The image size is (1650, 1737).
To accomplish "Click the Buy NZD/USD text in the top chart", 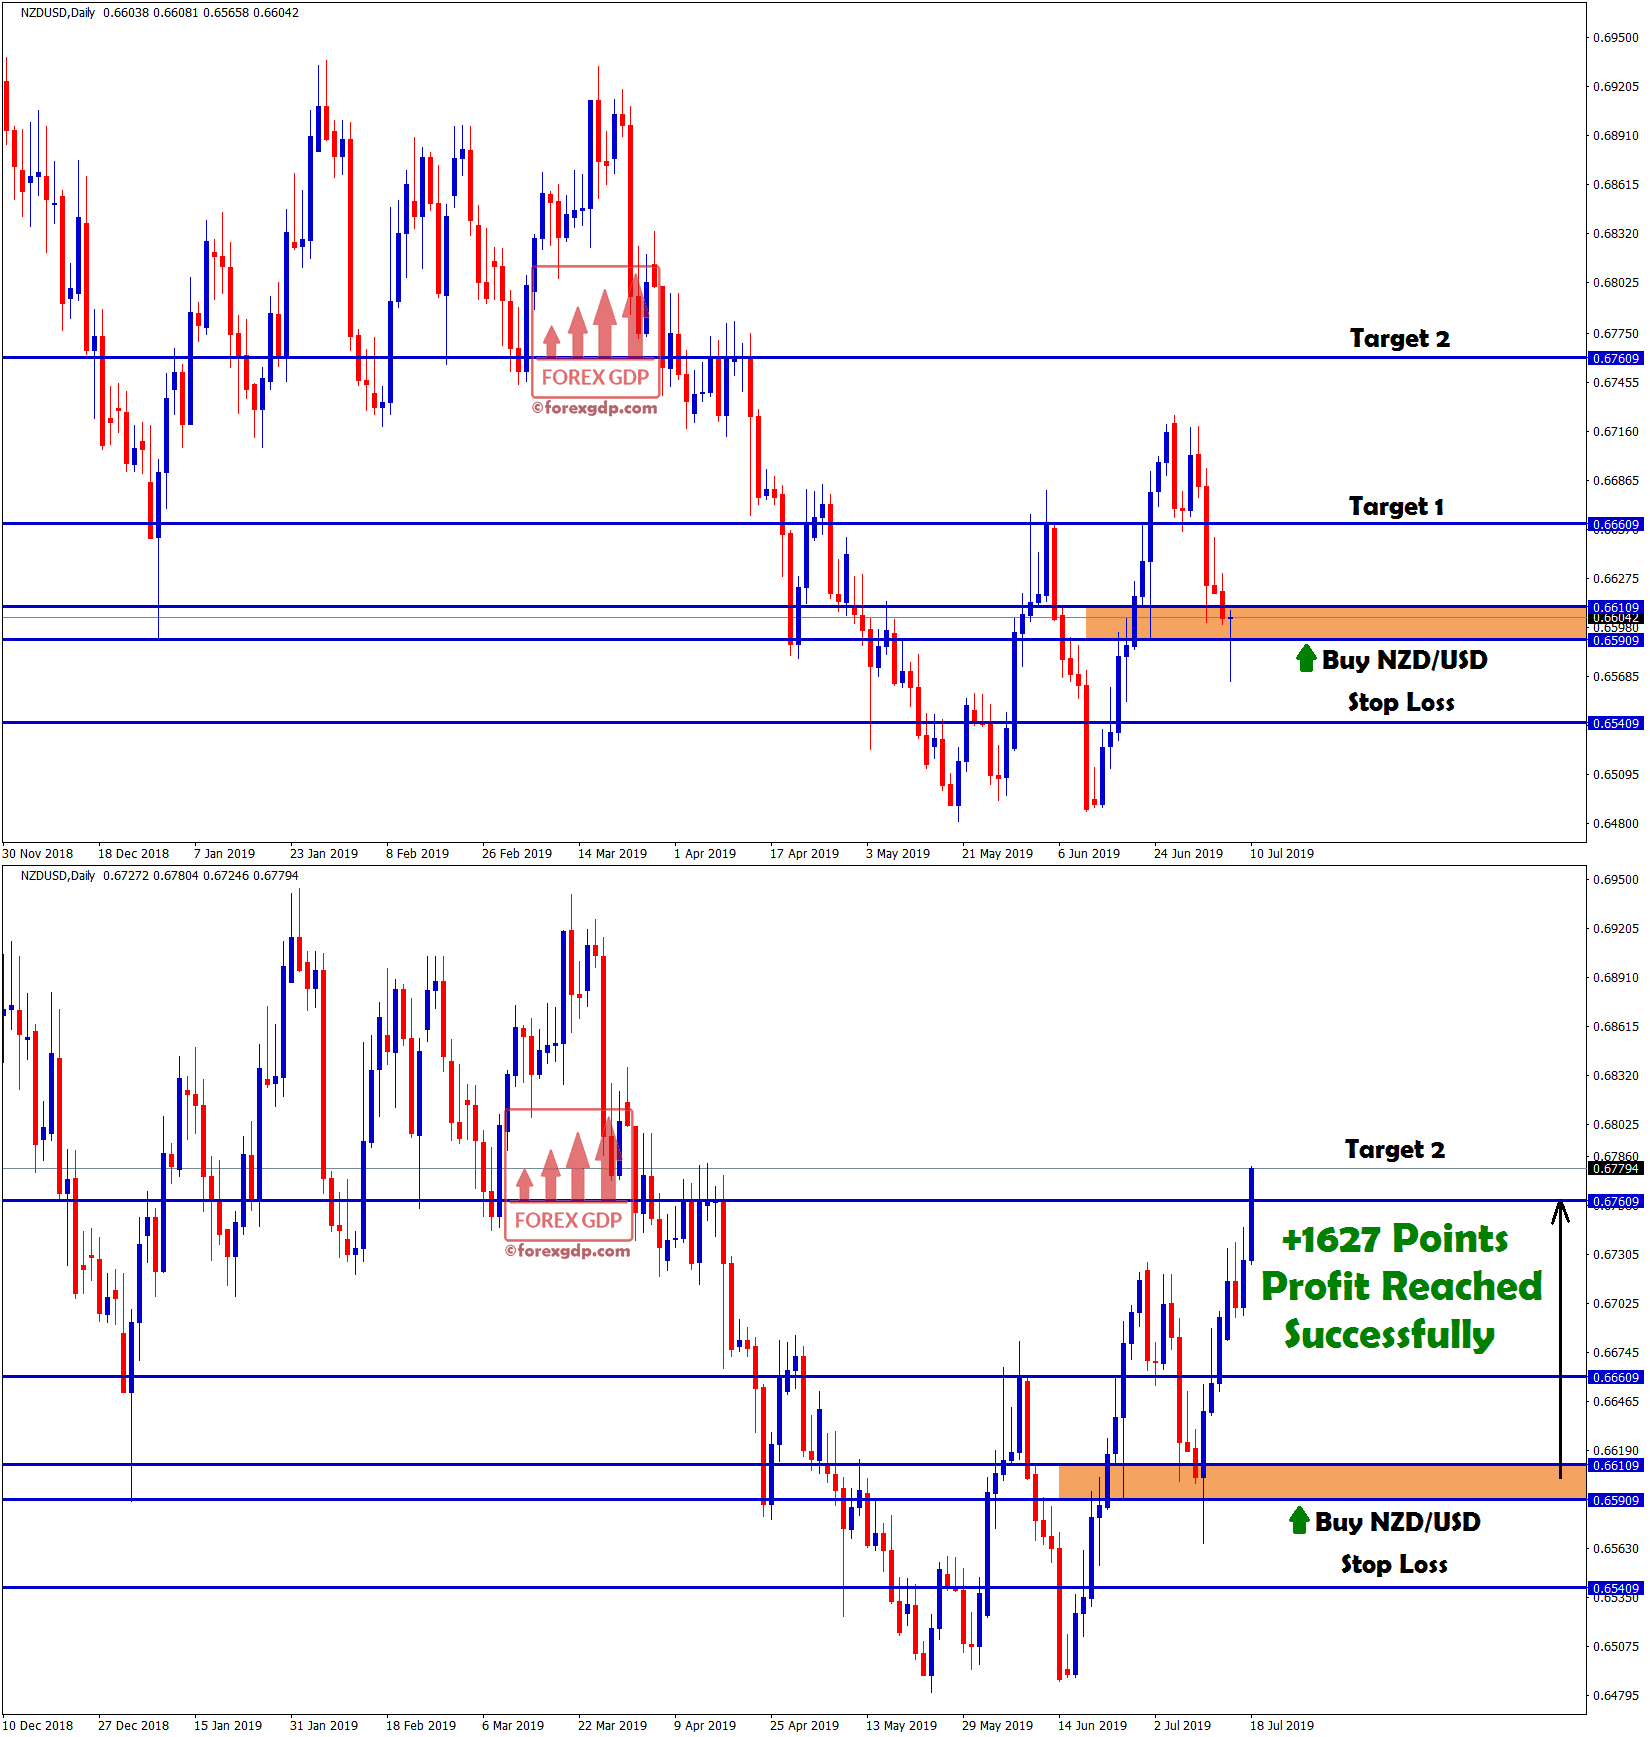I will (1404, 660).
